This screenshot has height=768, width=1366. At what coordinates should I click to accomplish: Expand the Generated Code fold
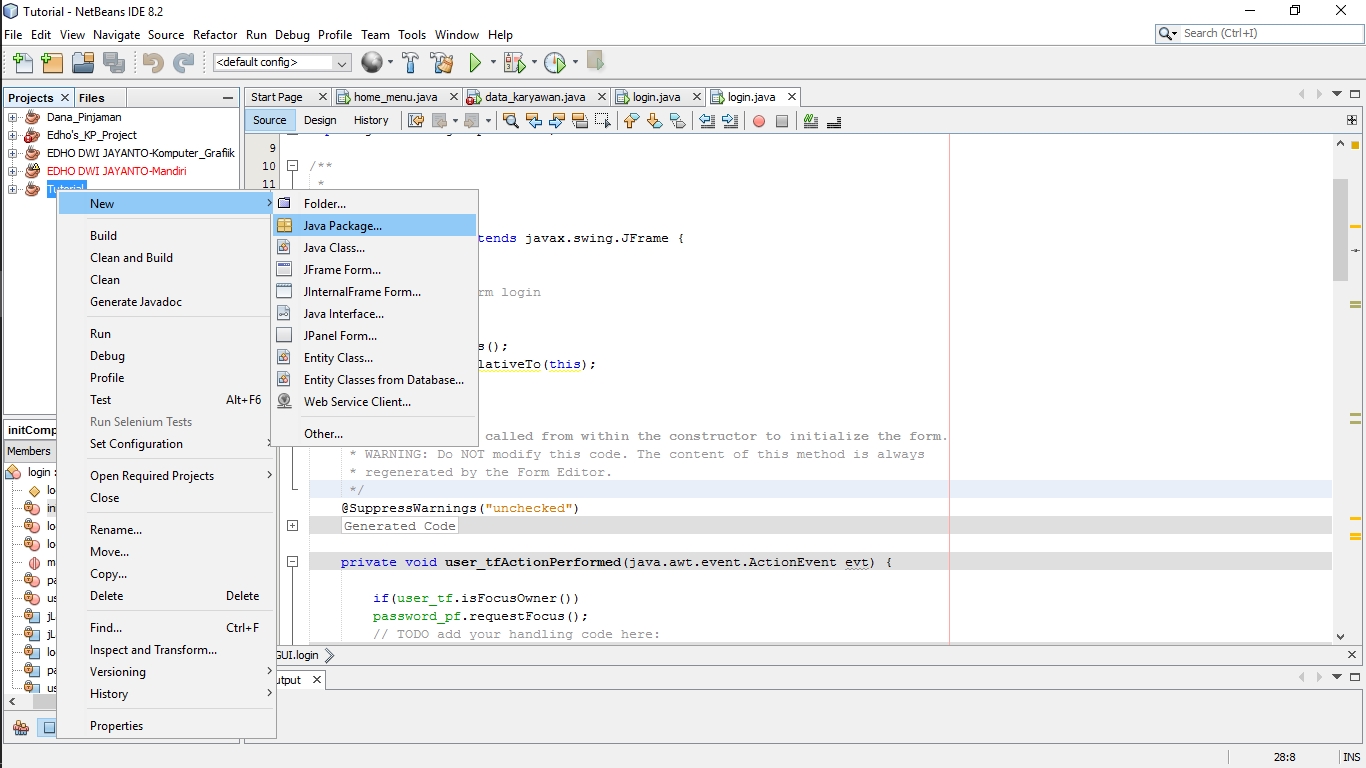292,525
